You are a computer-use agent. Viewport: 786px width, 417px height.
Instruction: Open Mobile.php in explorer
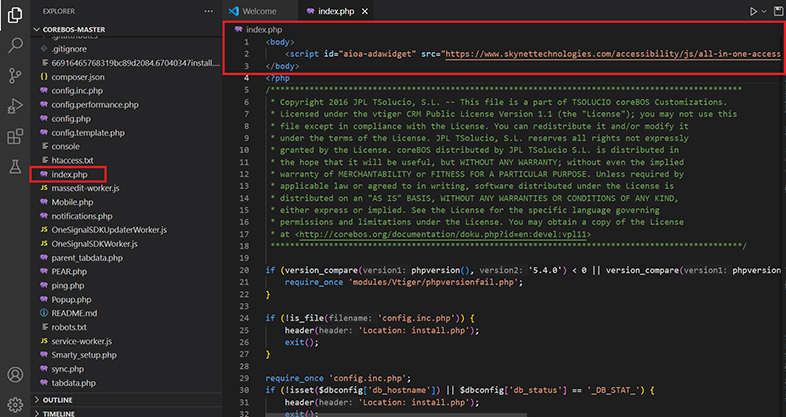tap(72, 202)
